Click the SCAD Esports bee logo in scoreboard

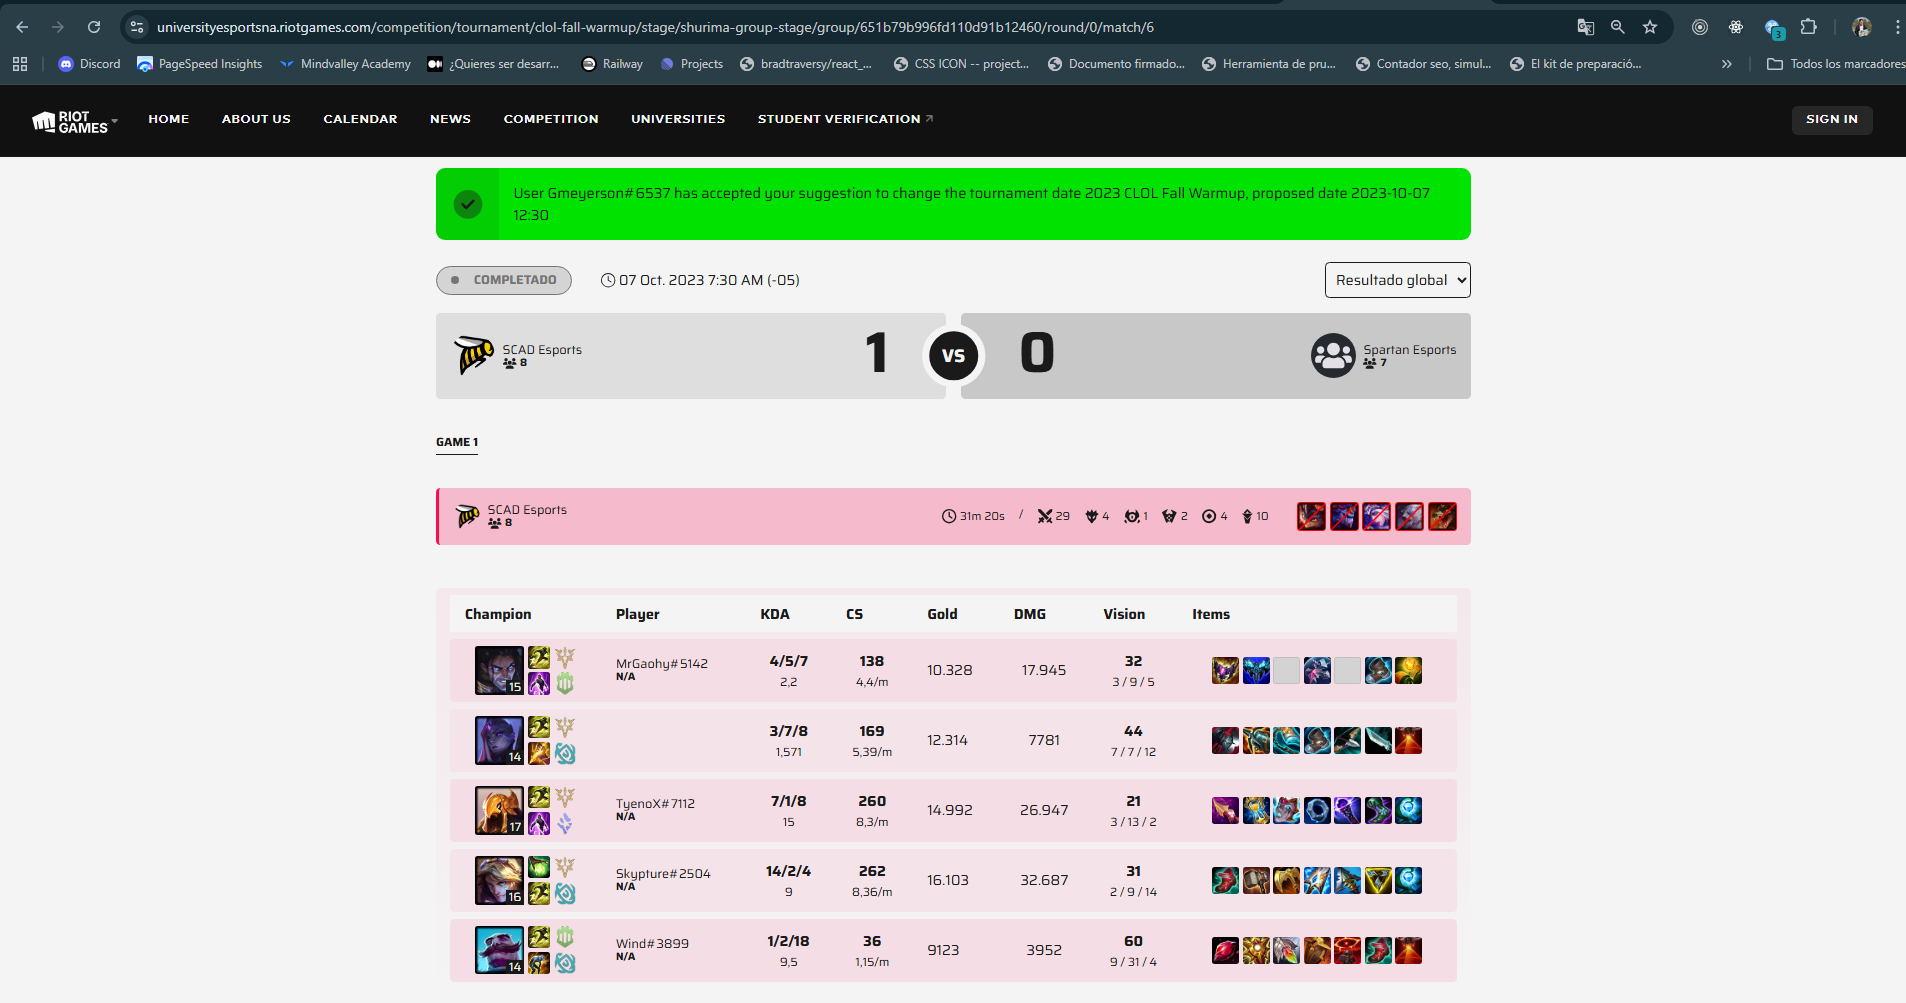click(x=474, y=355)
